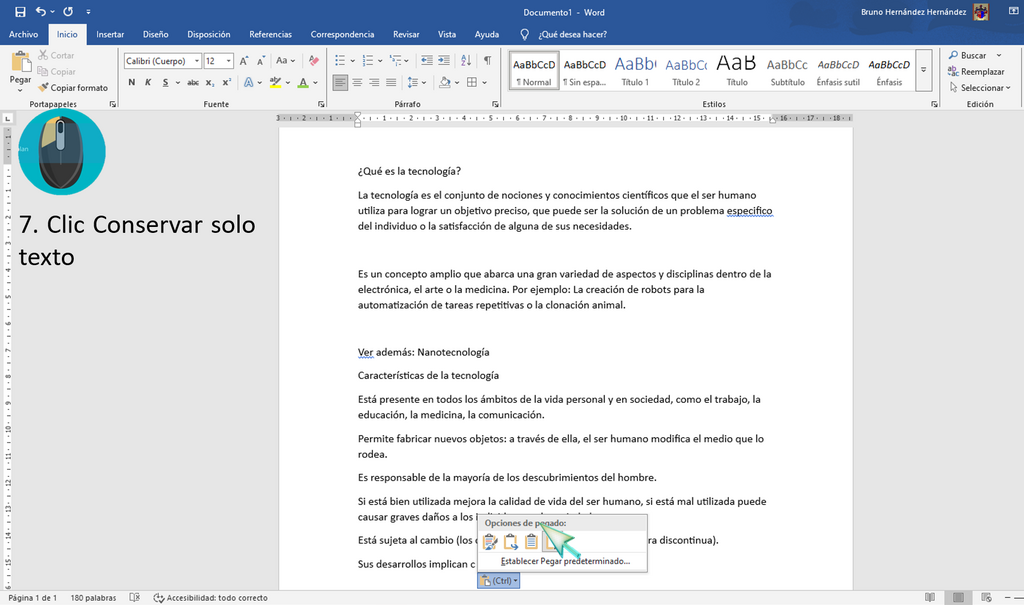Click Reemplazar in Edición group
Viewport: 1024px width, 605px height.
click(976, 72)
